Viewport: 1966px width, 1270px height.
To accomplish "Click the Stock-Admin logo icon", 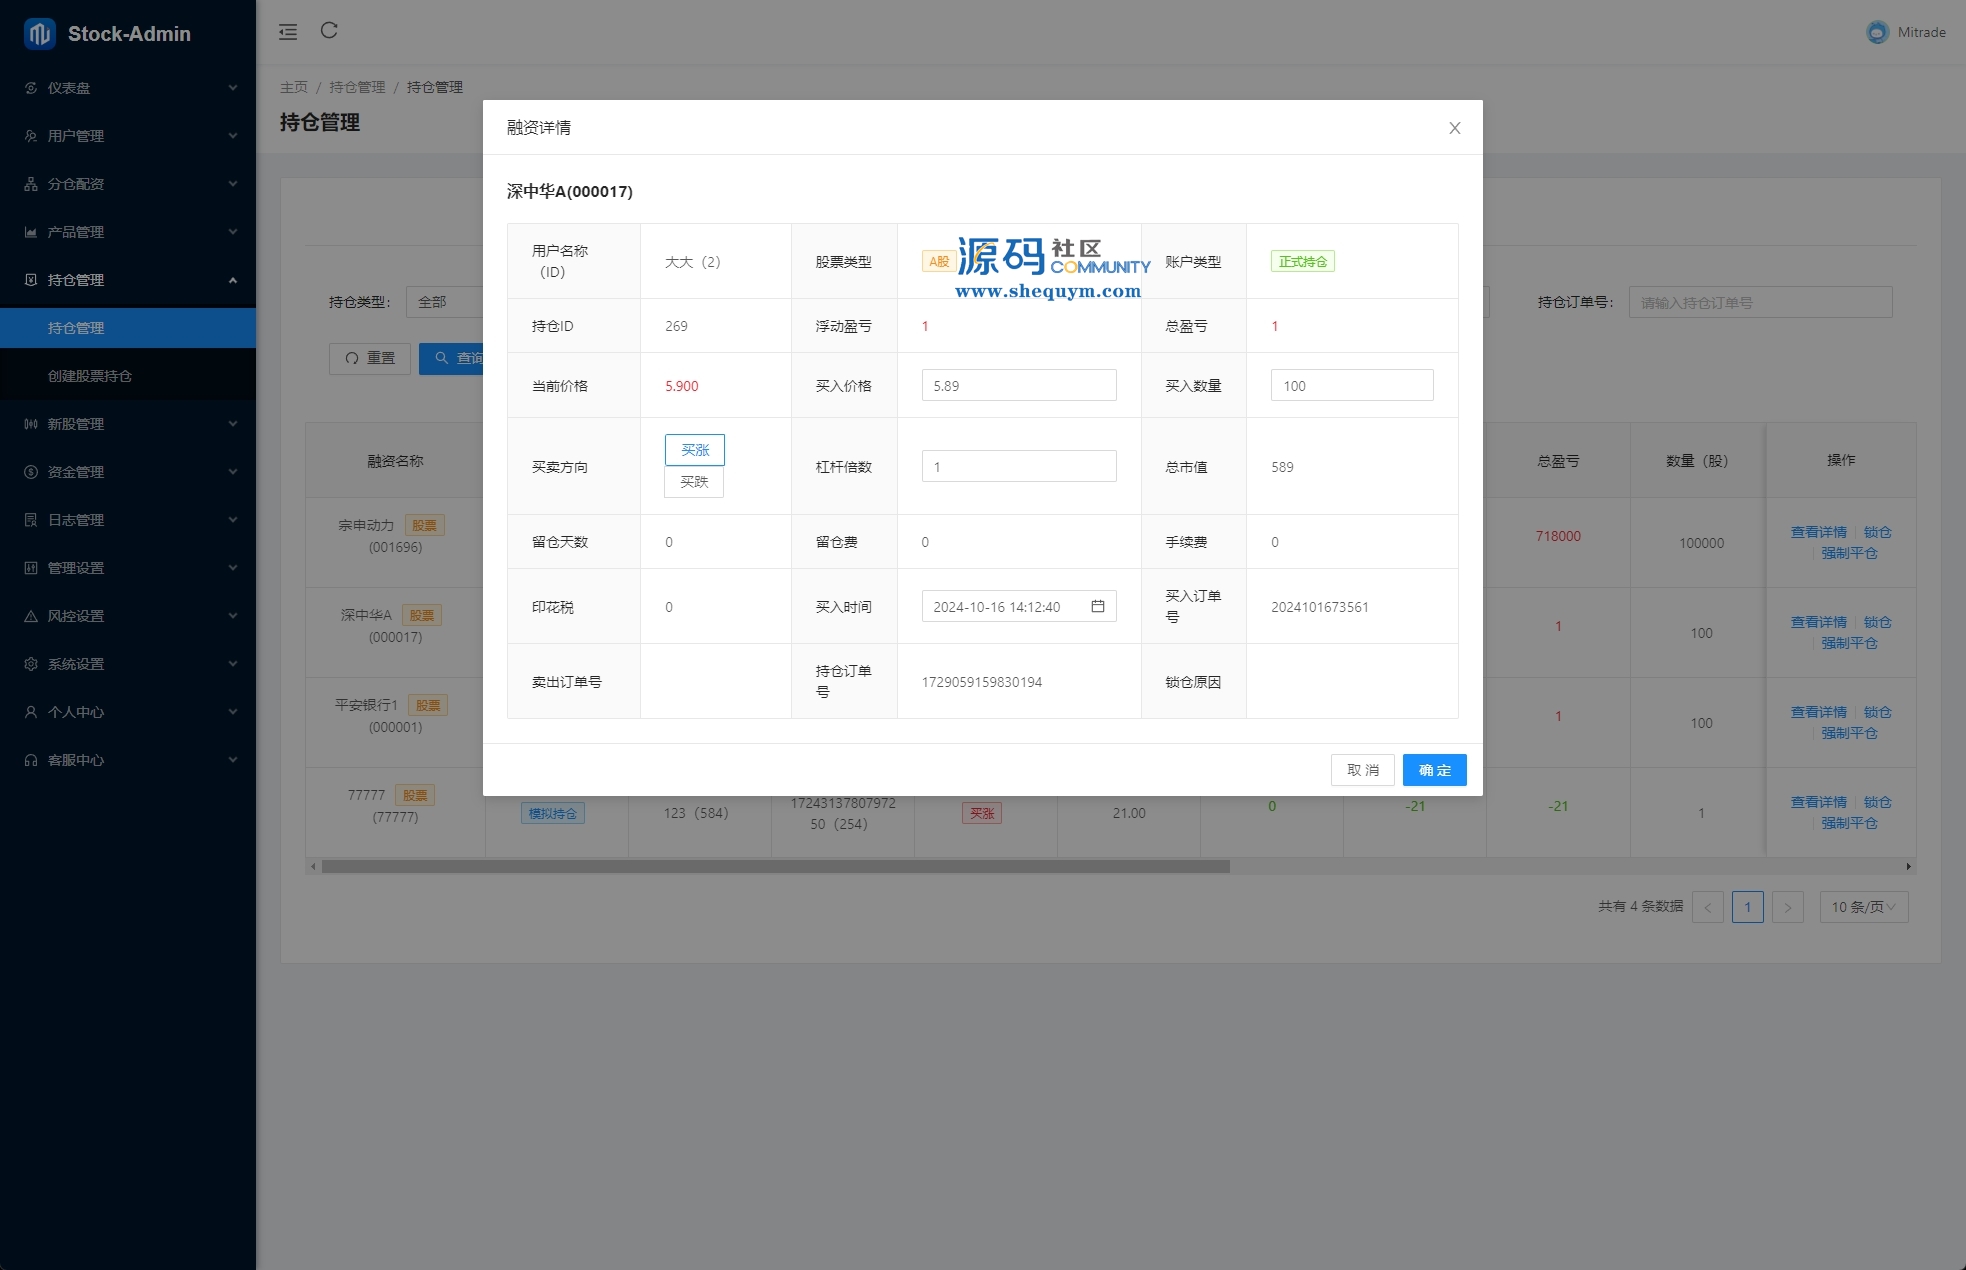I will (x=39, y=34).
